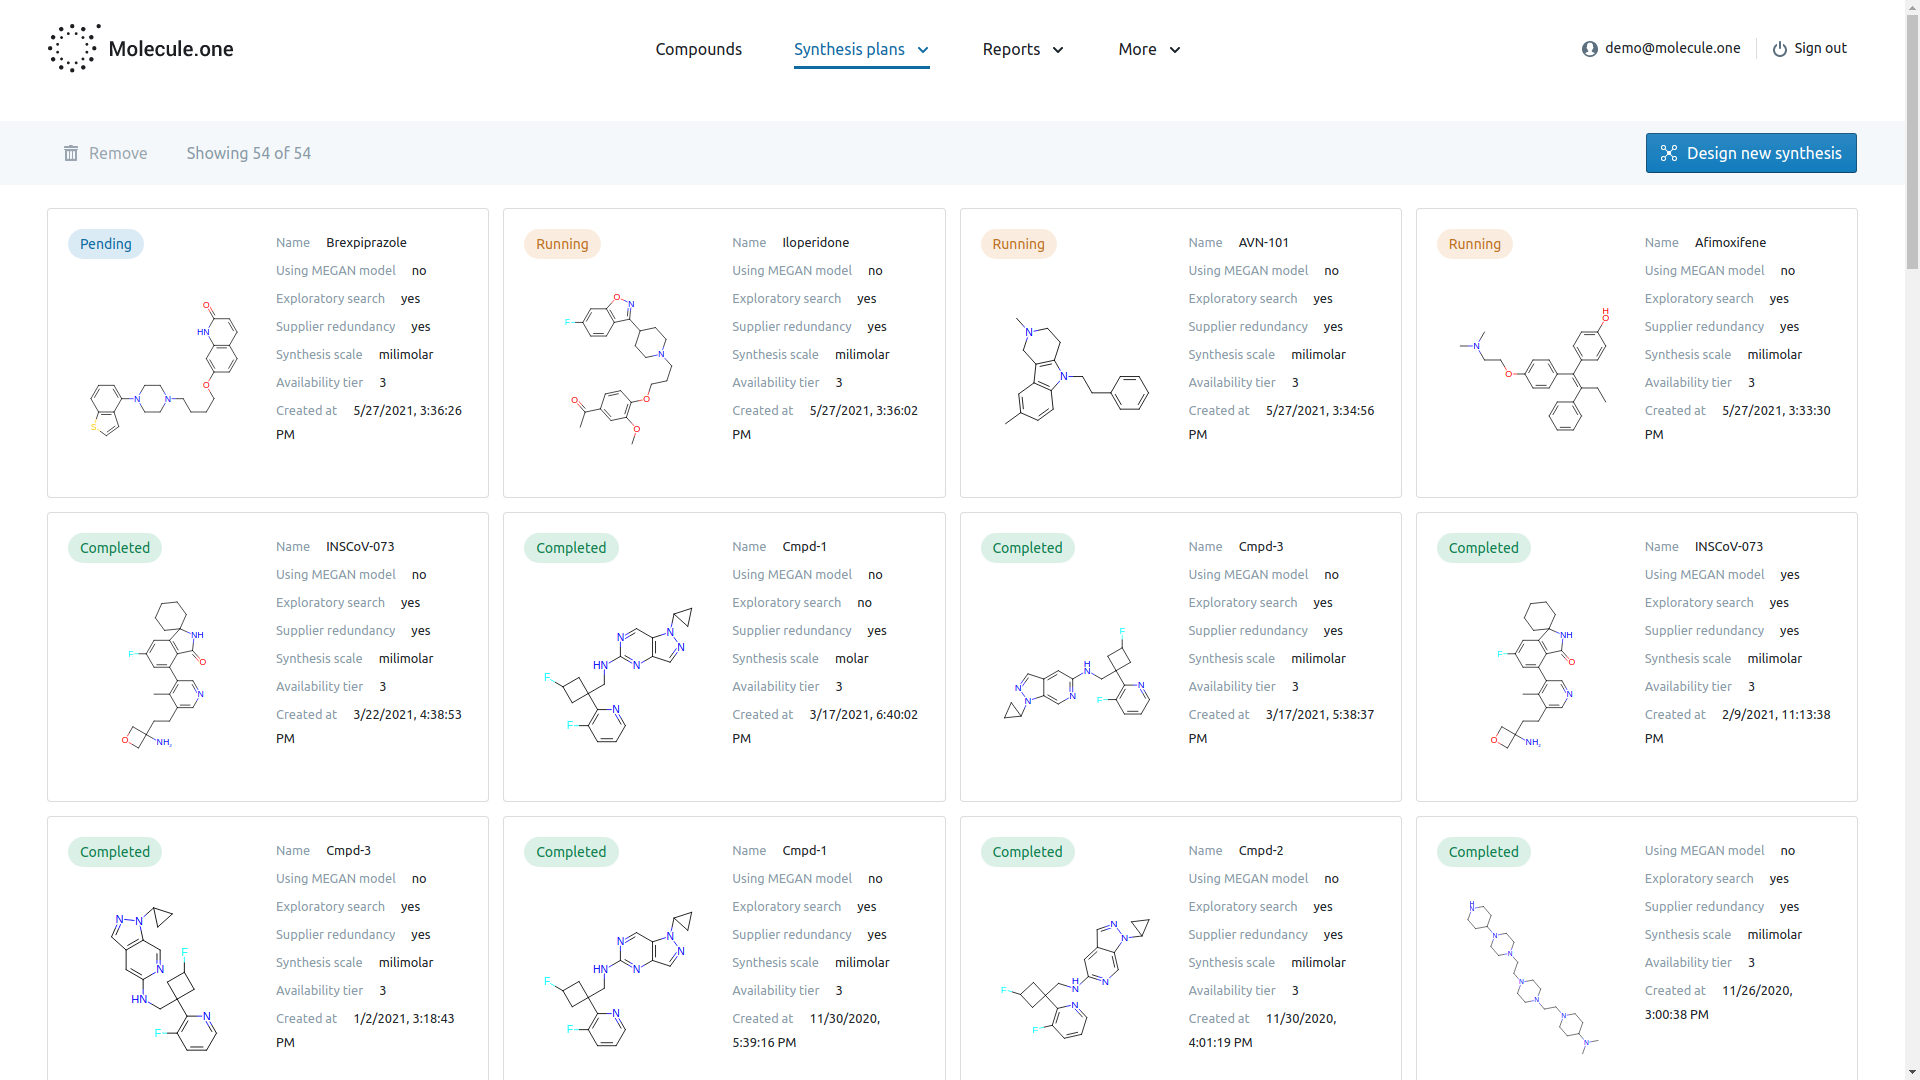Expand the Reports menu chevron
The width and height of the screenshot is (1920, 1080).
[x=1058, y=50]
